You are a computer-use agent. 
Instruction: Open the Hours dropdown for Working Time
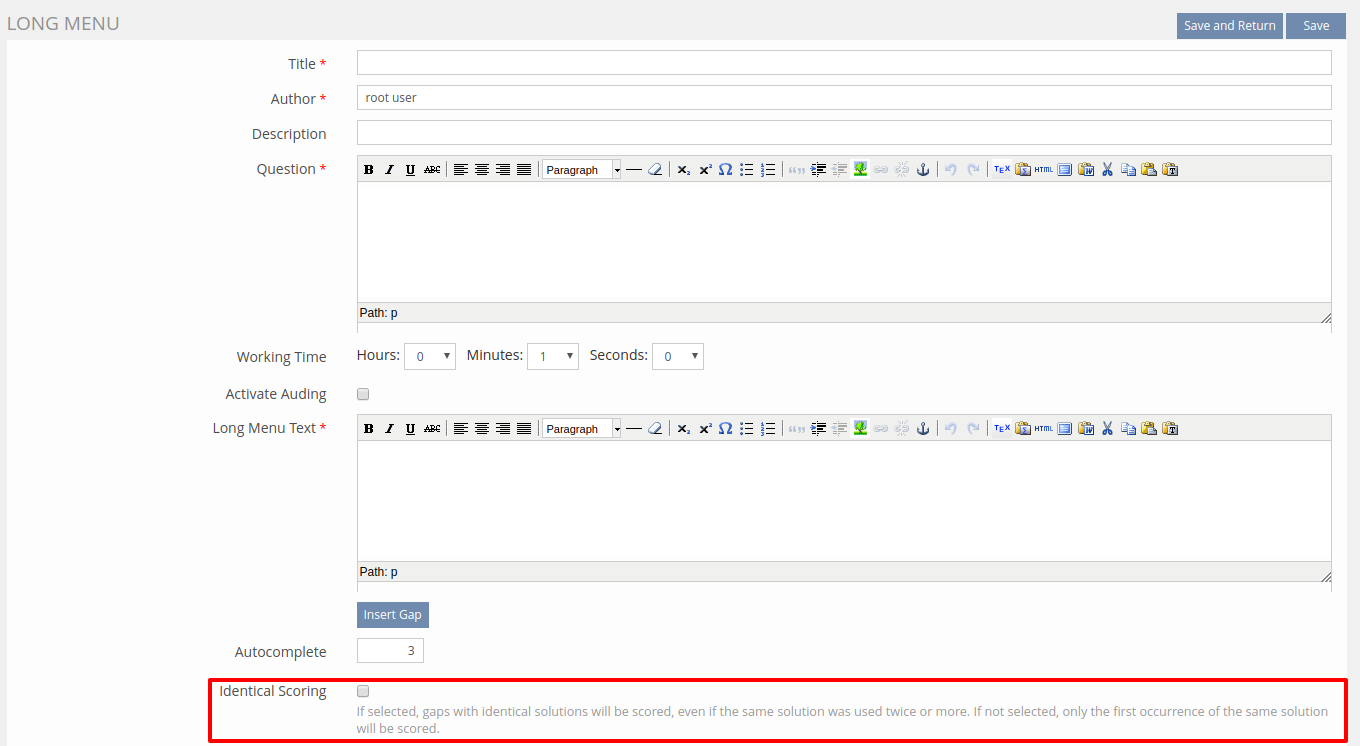pos(430,356)
